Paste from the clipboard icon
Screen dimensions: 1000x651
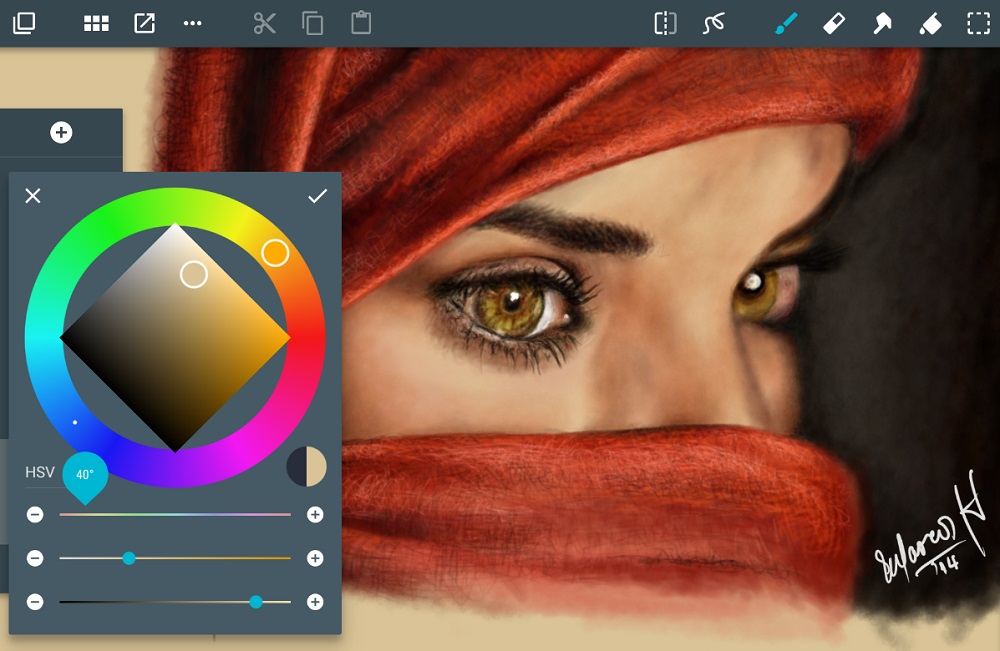pos(362,23)
